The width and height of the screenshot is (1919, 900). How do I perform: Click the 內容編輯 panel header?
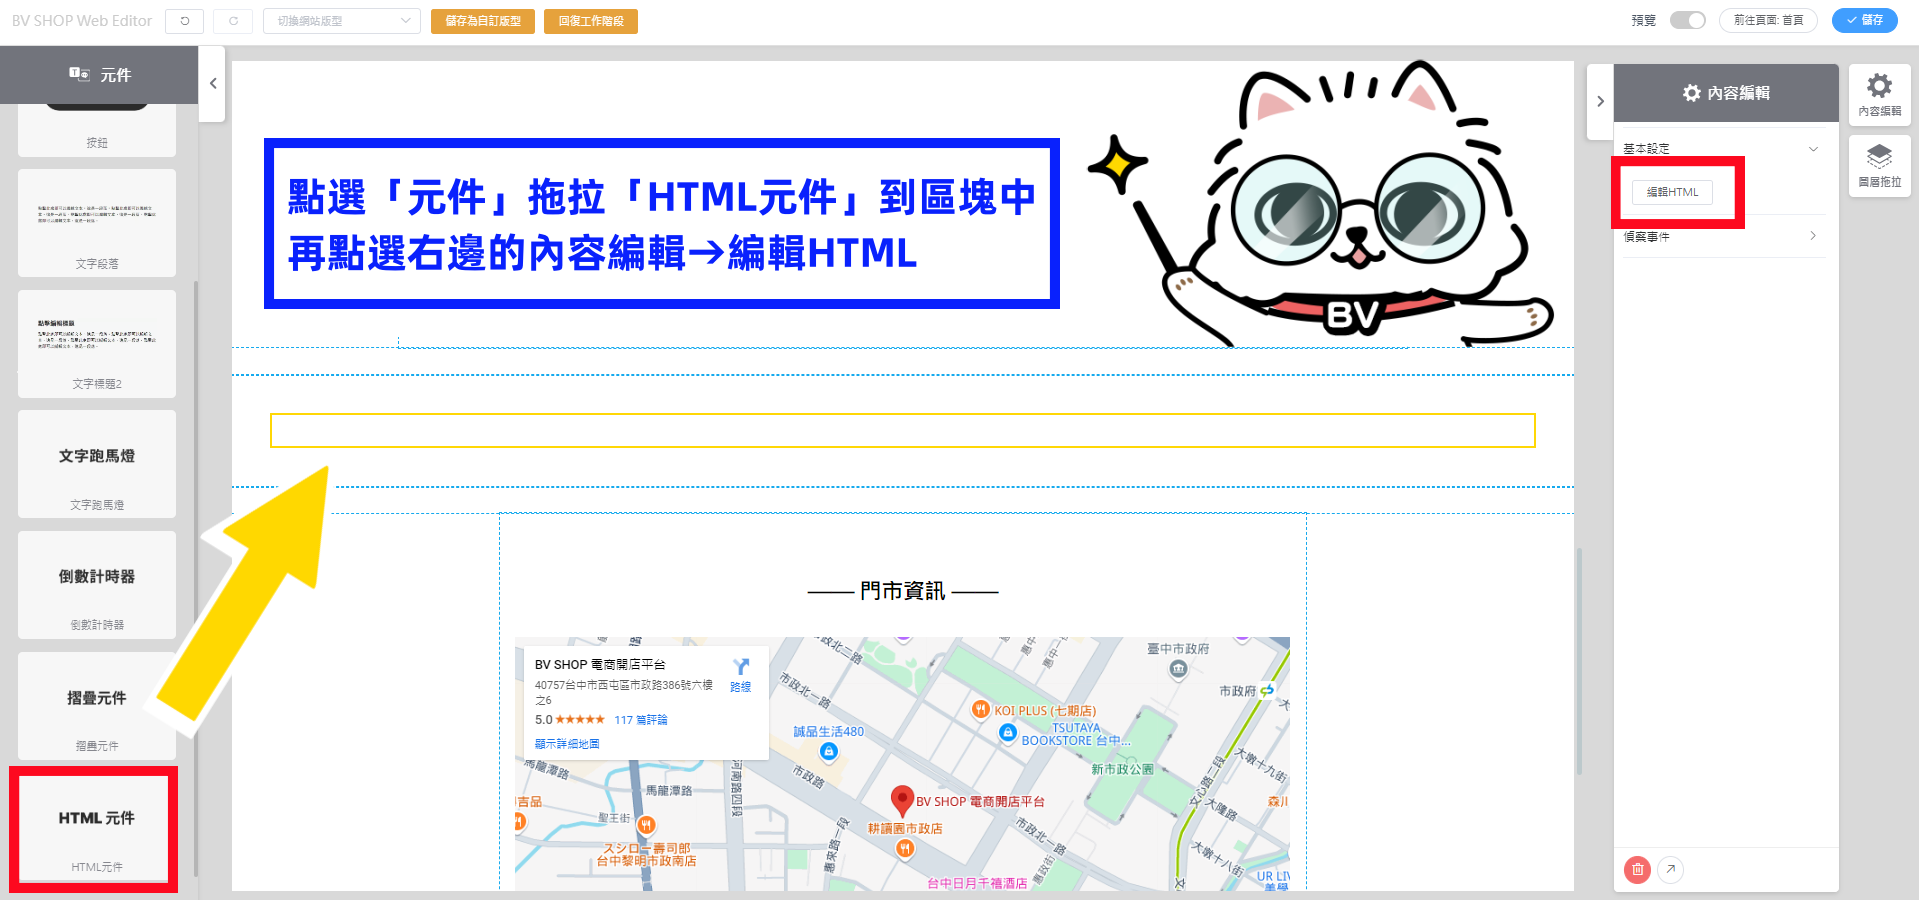coord(1726,93)
